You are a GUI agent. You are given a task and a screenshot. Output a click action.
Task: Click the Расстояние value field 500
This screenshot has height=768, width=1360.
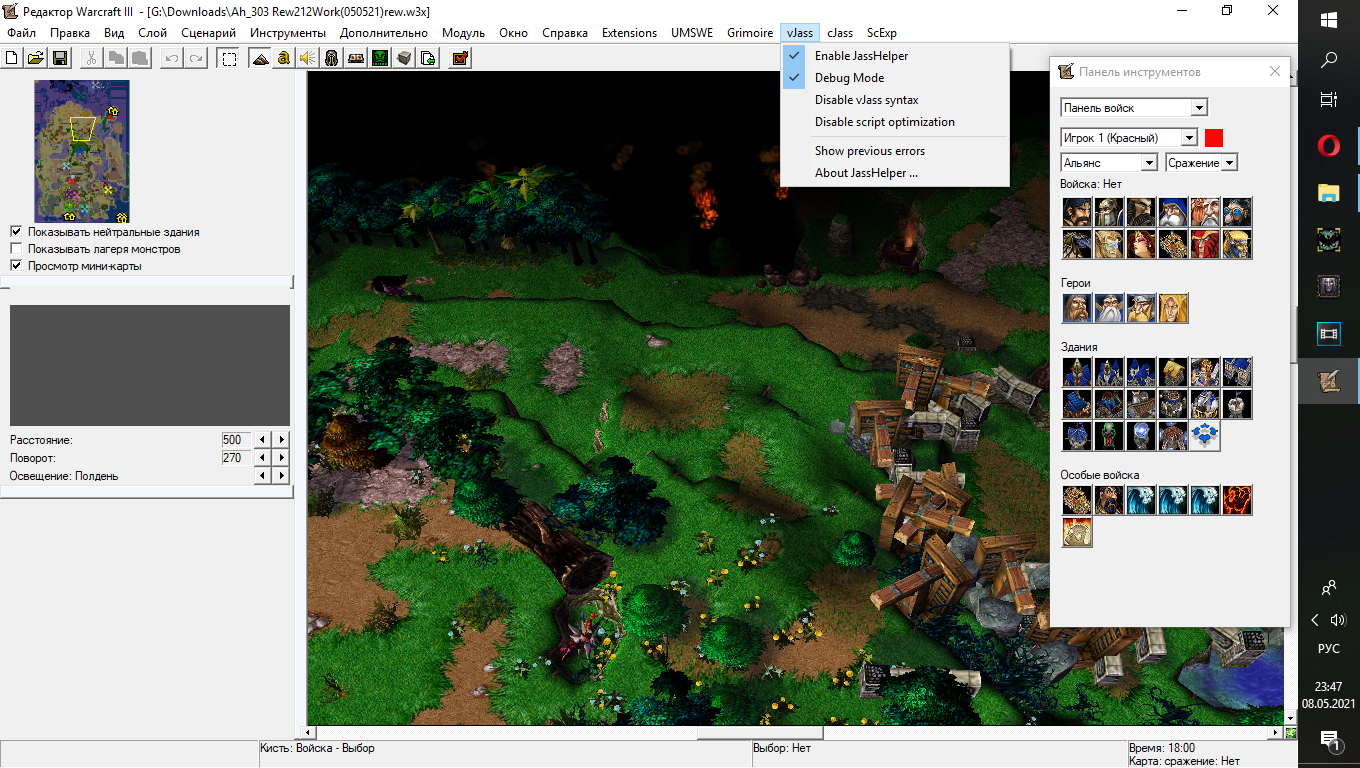[x=236, y=440]
